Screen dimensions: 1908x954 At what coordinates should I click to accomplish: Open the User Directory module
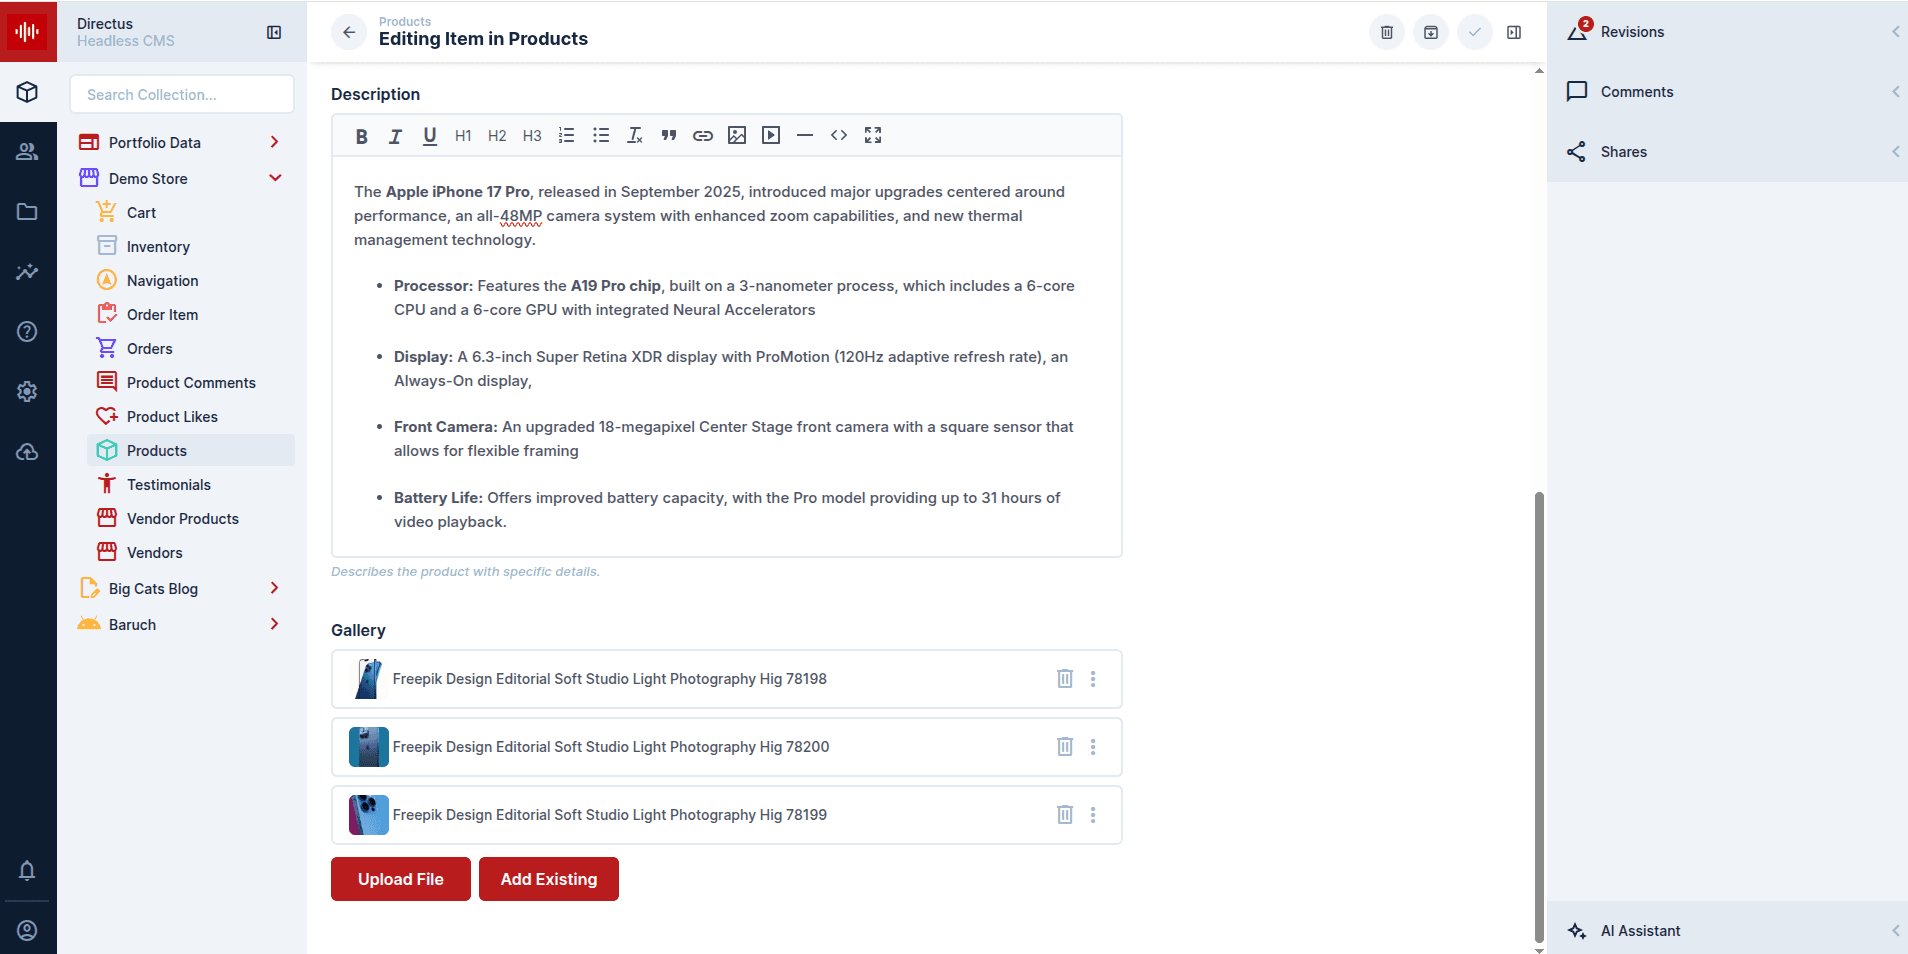tap(28, 152)
